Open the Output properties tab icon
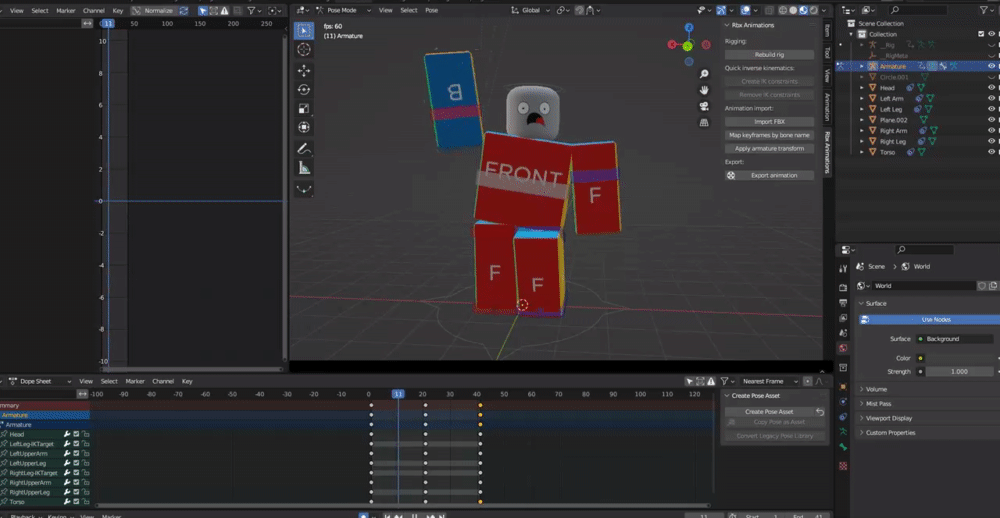This screenshot has height=518, width=1000. [843, 302]
